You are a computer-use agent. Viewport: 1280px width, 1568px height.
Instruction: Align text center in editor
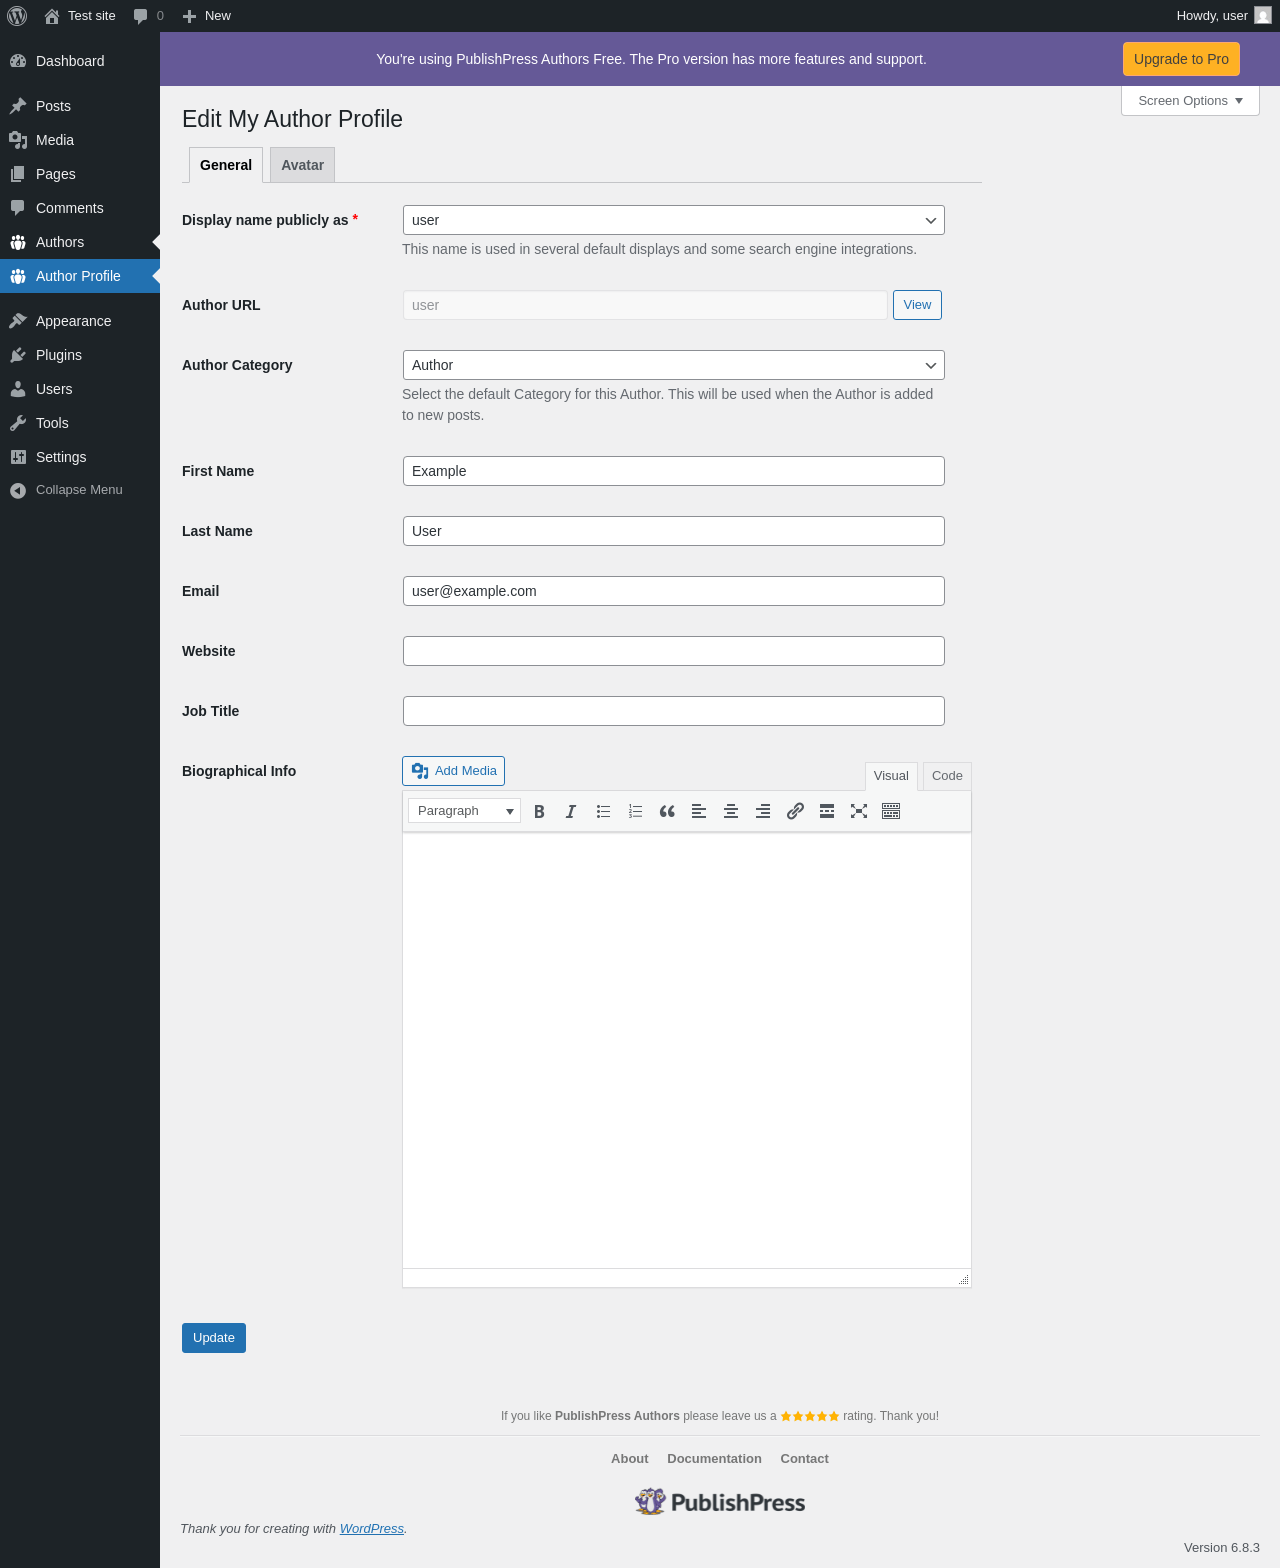(x=731, y=811)
